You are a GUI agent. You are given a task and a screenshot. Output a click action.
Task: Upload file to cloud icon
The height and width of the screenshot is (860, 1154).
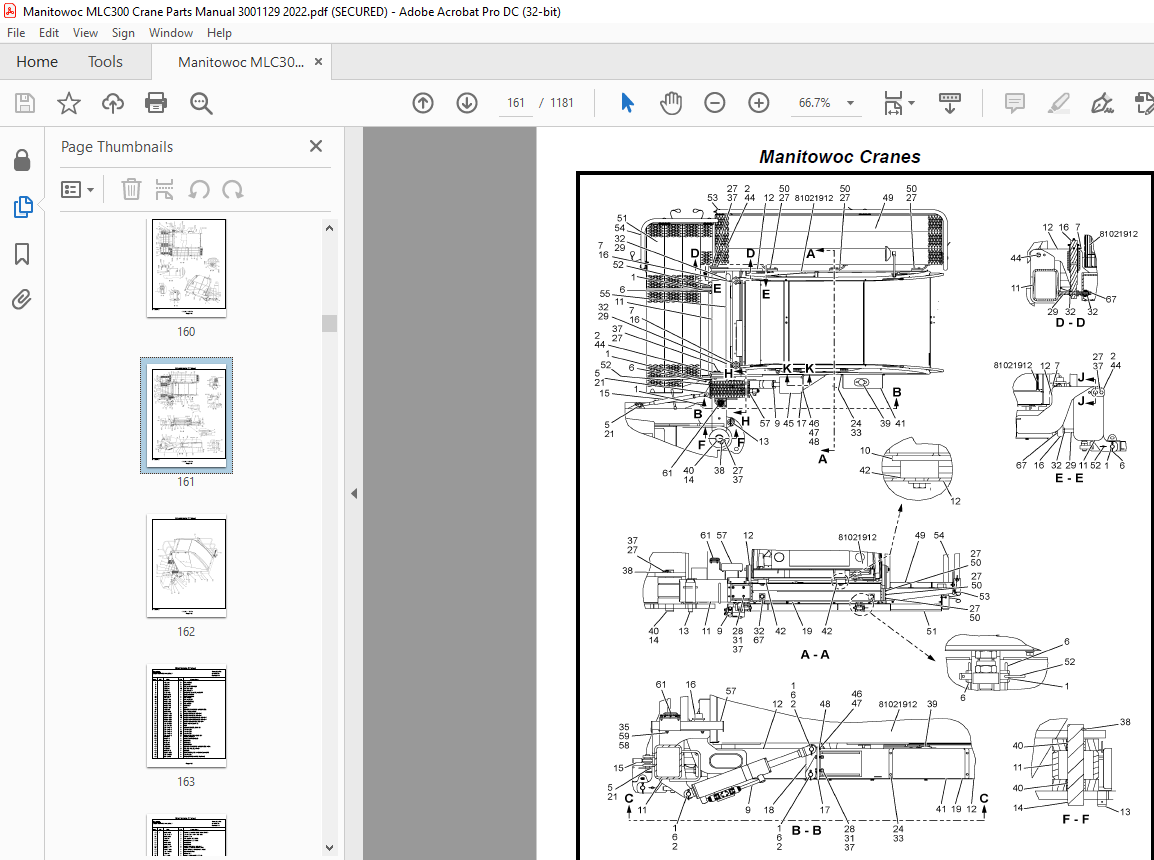113,103
